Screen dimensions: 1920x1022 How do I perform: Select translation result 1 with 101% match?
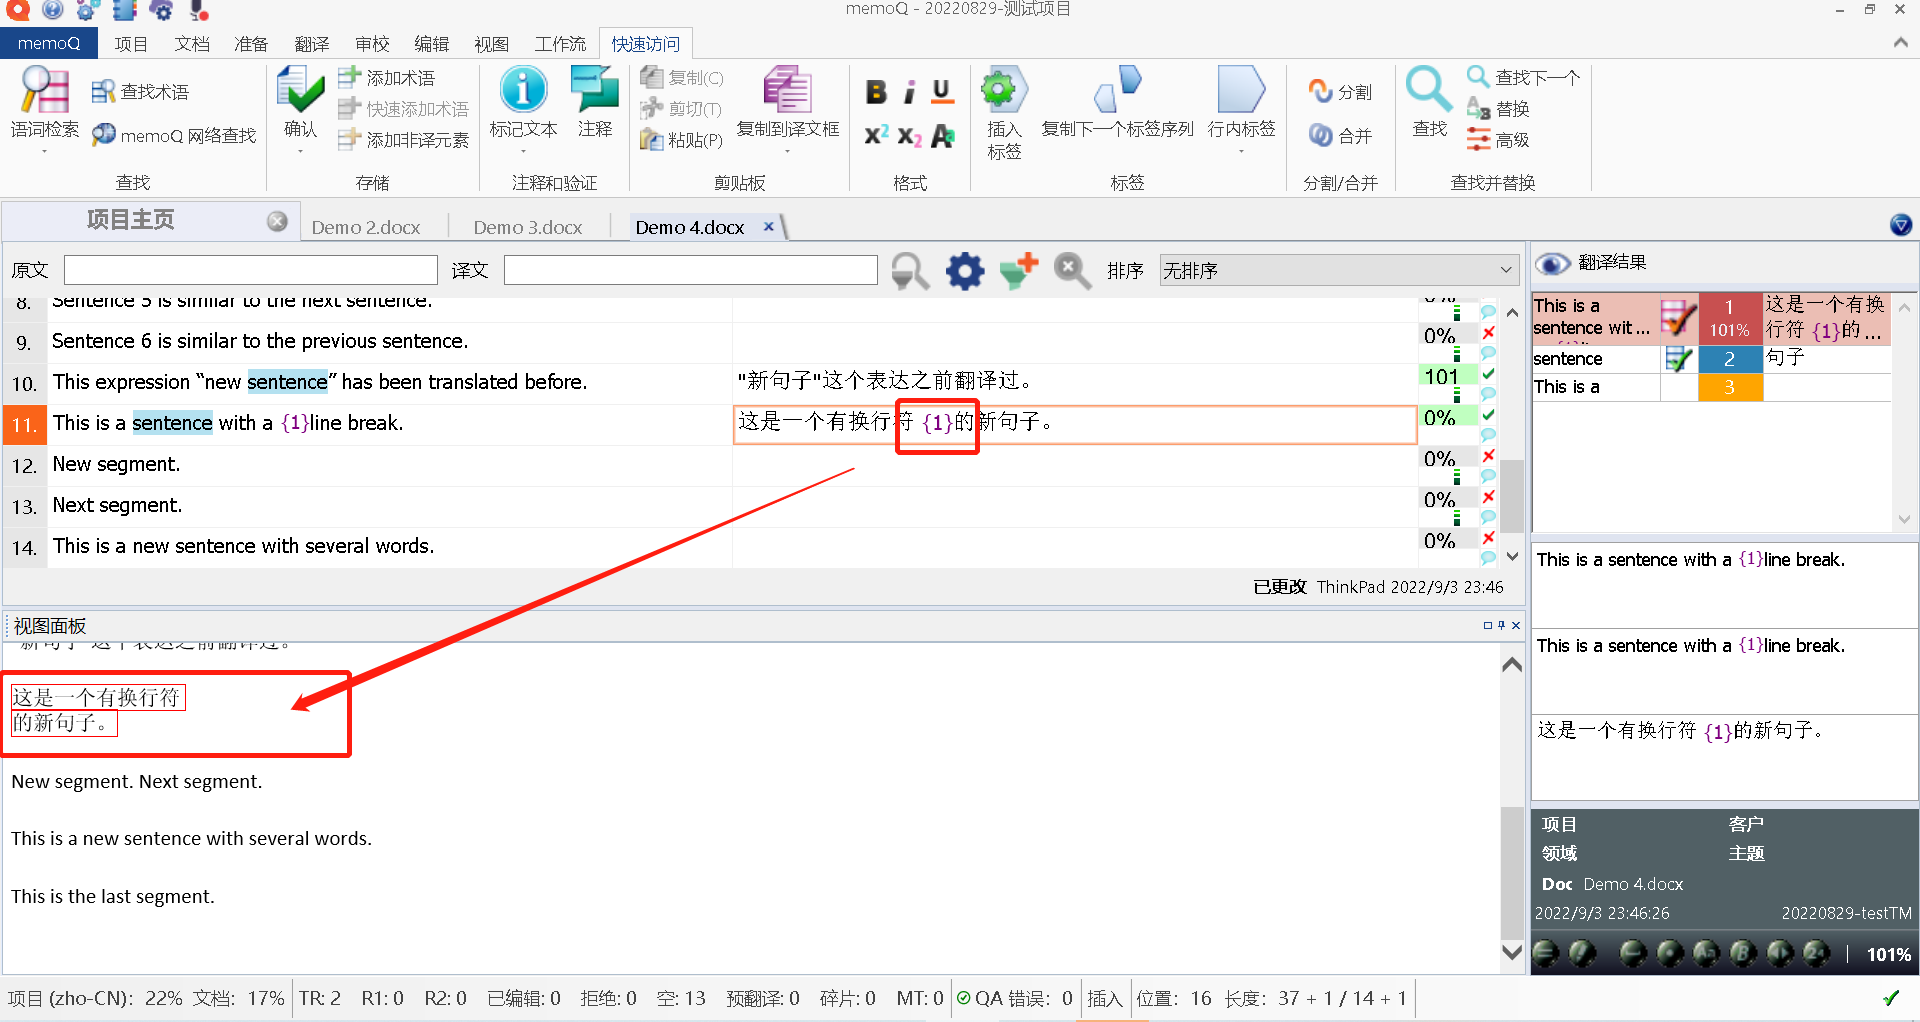(x=1711, y=318)
